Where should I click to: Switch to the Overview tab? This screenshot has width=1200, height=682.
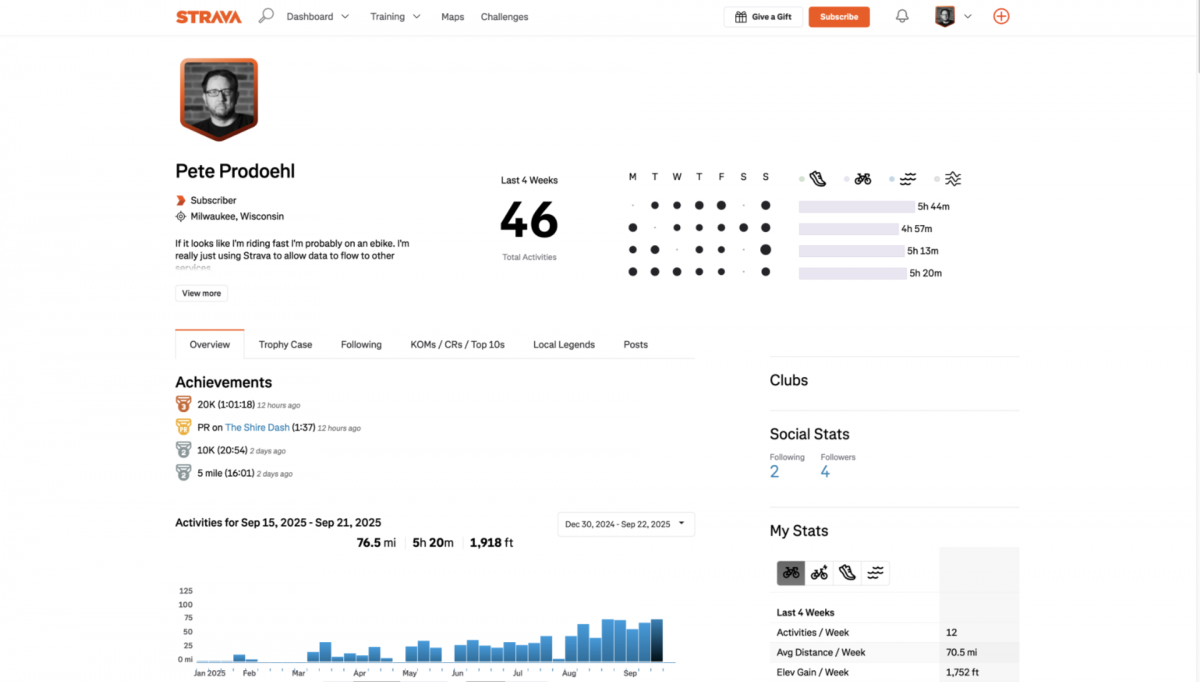210,344
